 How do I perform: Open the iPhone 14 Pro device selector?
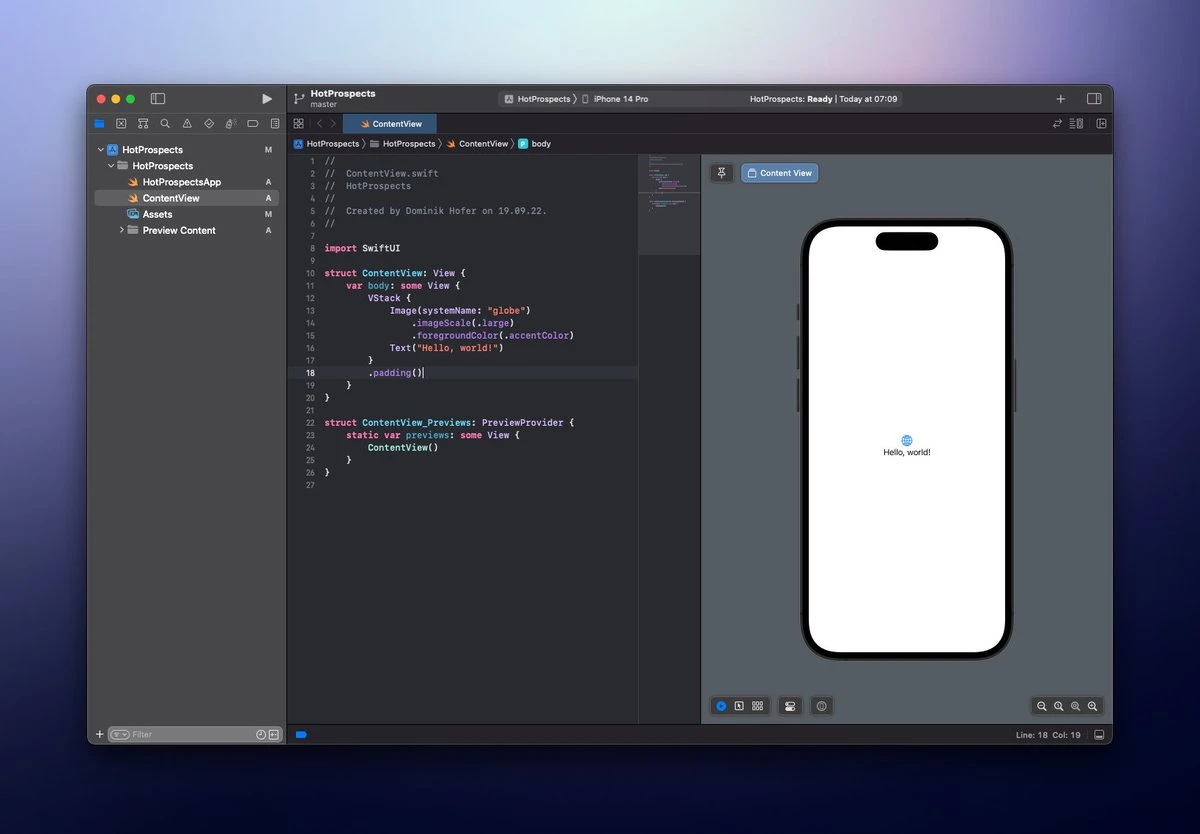[620, 99]
